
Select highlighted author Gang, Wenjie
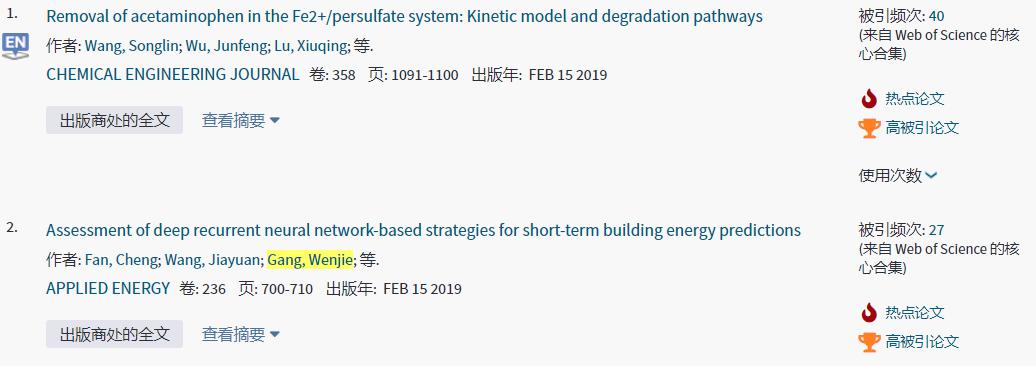[x=310, y=260]
